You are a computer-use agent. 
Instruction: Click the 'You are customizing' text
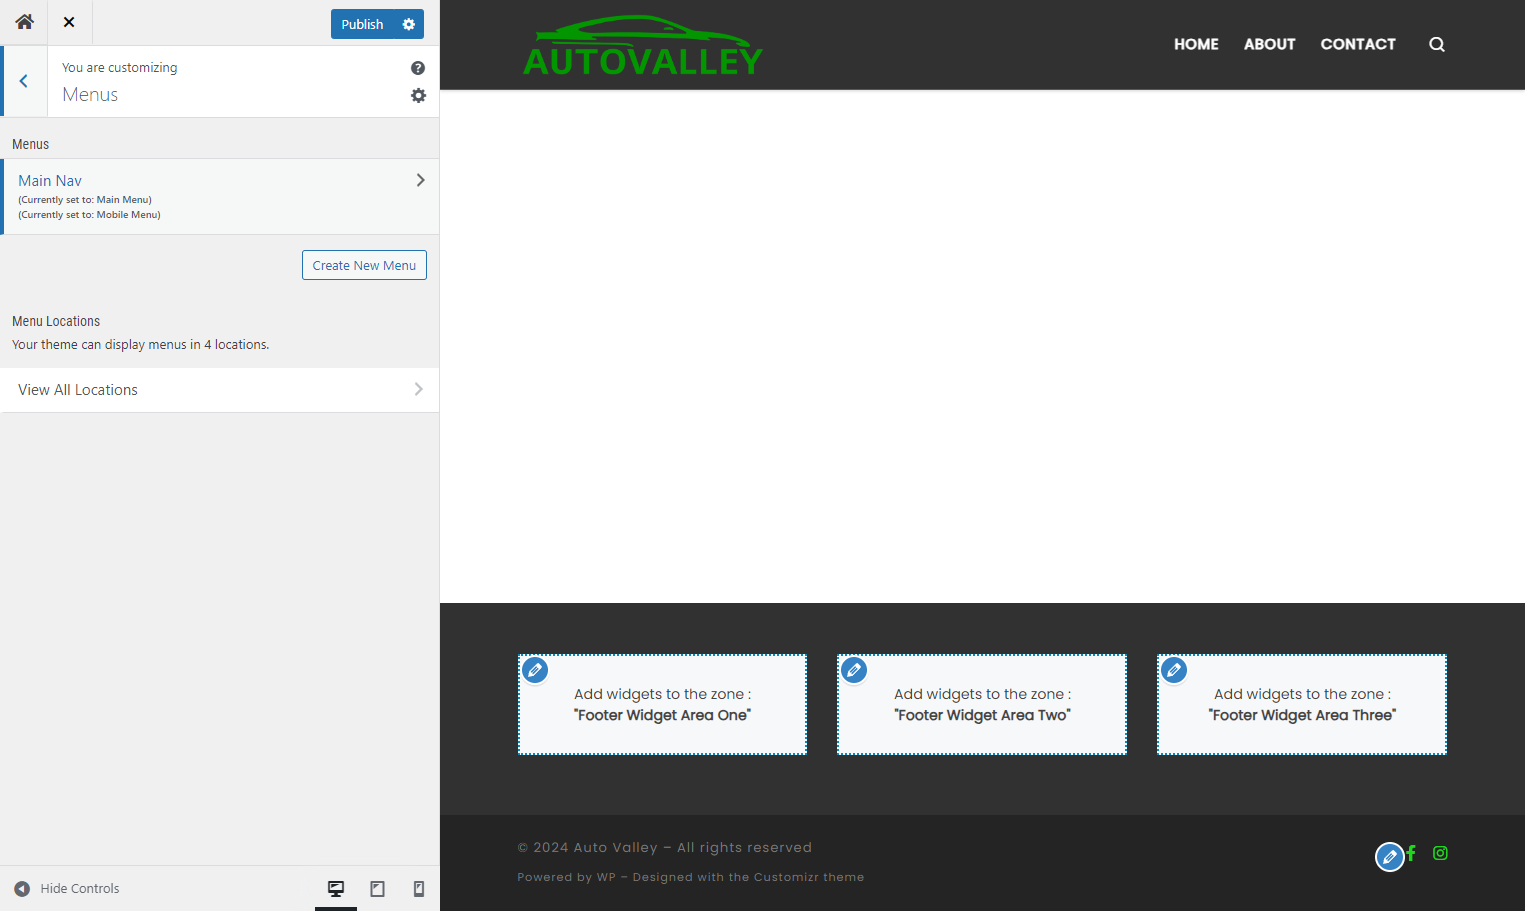click(120, 67)
